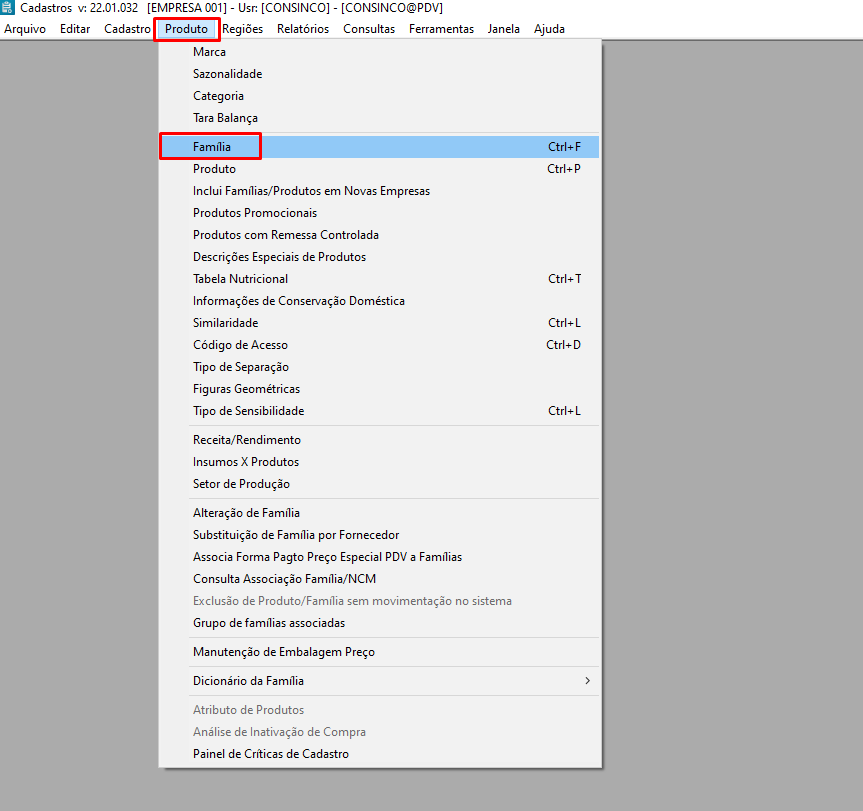
Task: Open Manutenção de Embalagem Preço
Action: 379,652
